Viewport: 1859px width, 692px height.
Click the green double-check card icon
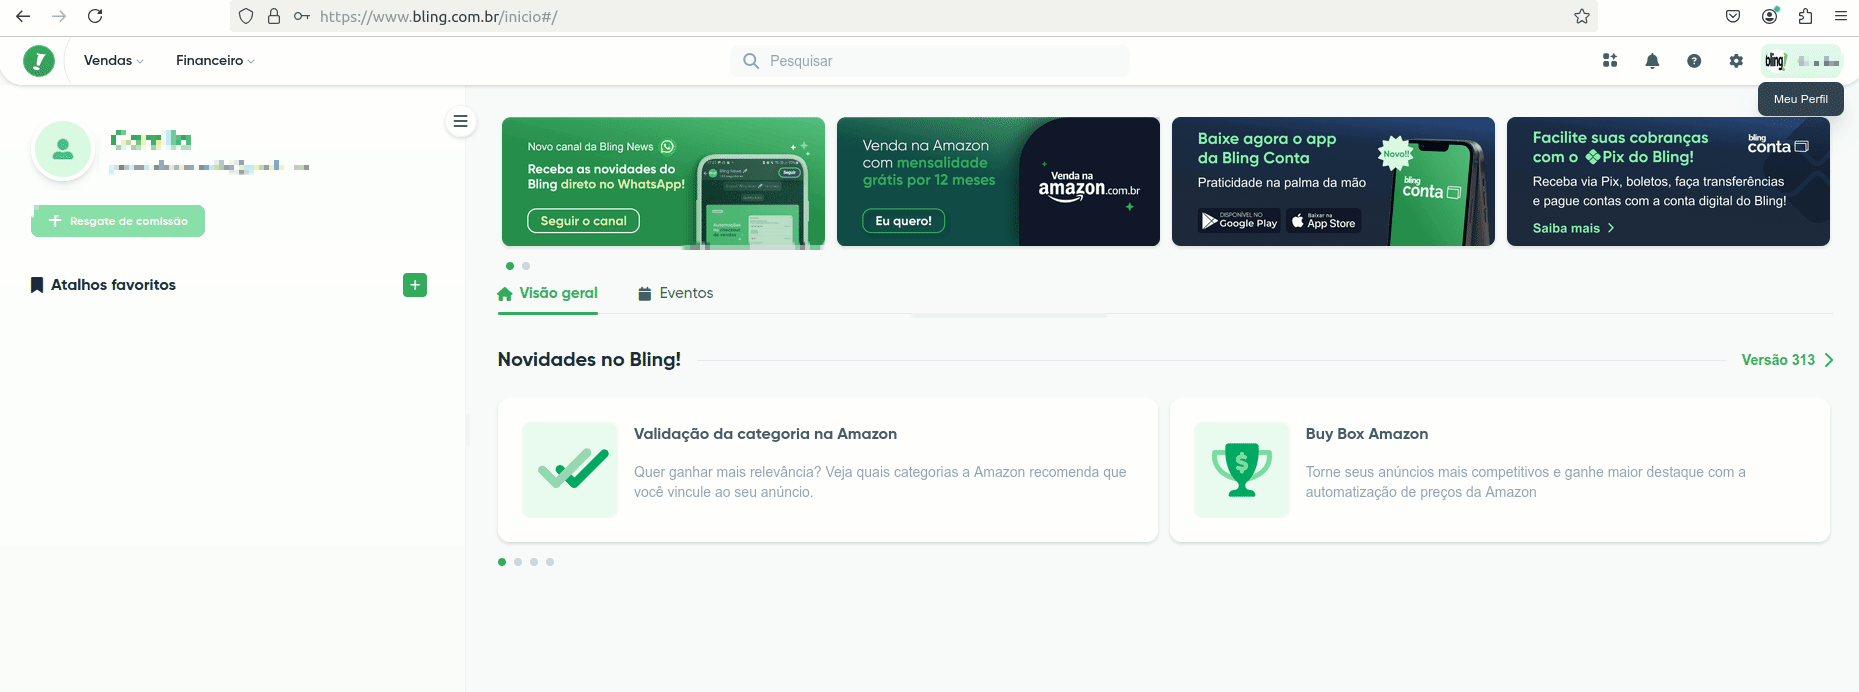coord(570,470)
